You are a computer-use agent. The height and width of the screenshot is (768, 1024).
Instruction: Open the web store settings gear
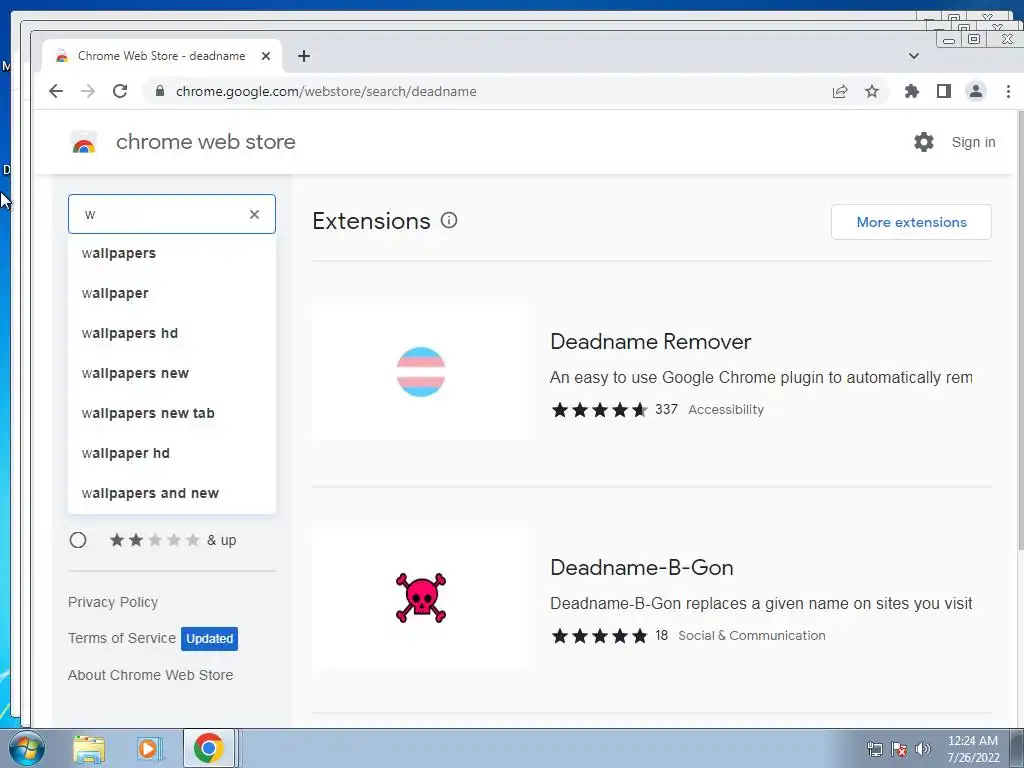pos(923,142)
